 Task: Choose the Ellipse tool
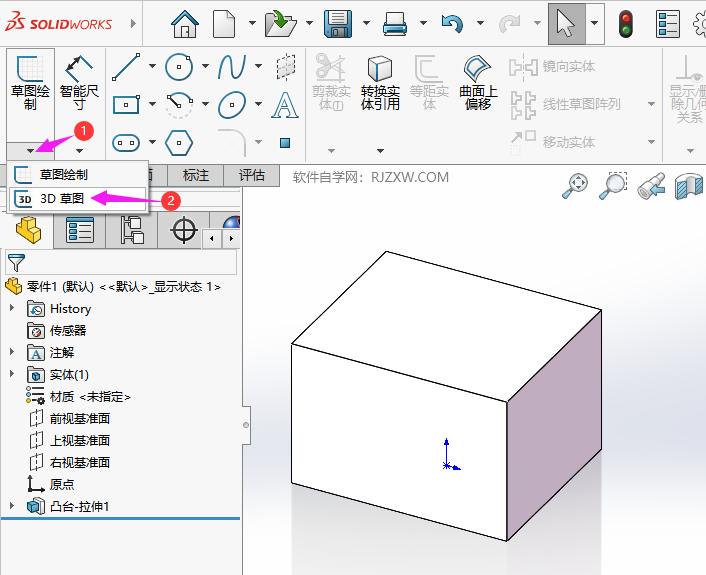pos(232,105)
